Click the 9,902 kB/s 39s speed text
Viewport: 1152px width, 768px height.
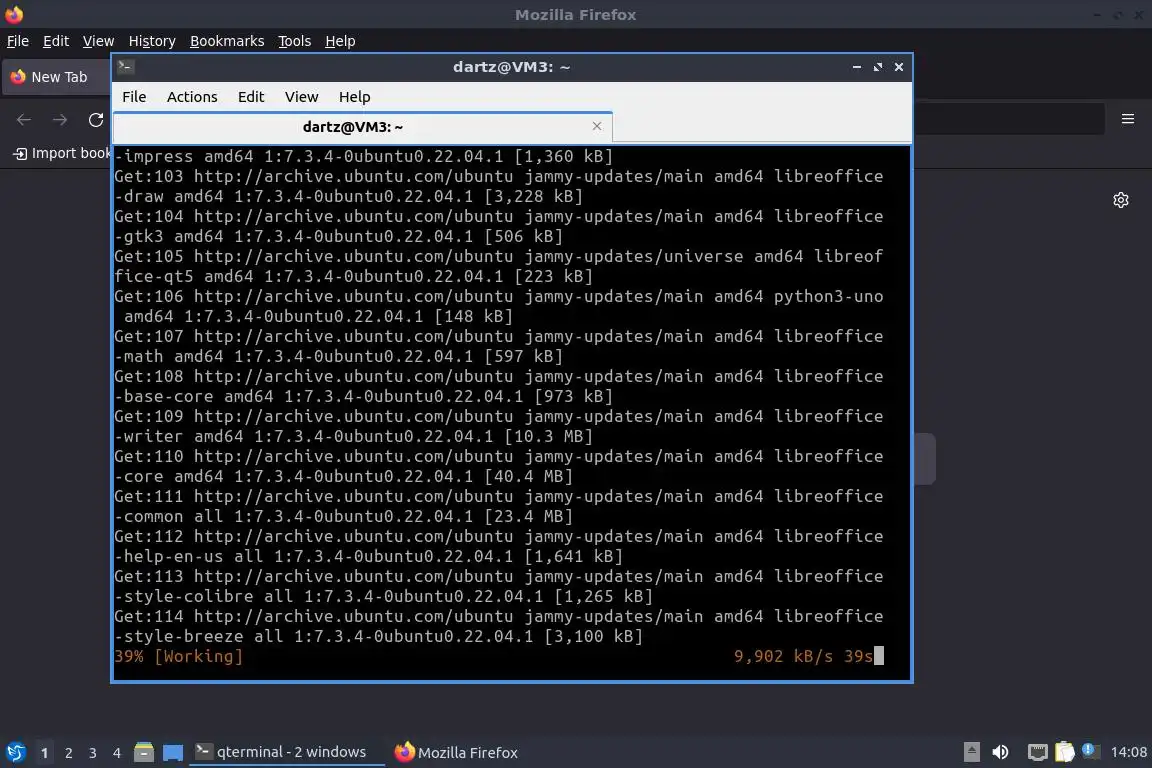point(803,656)
